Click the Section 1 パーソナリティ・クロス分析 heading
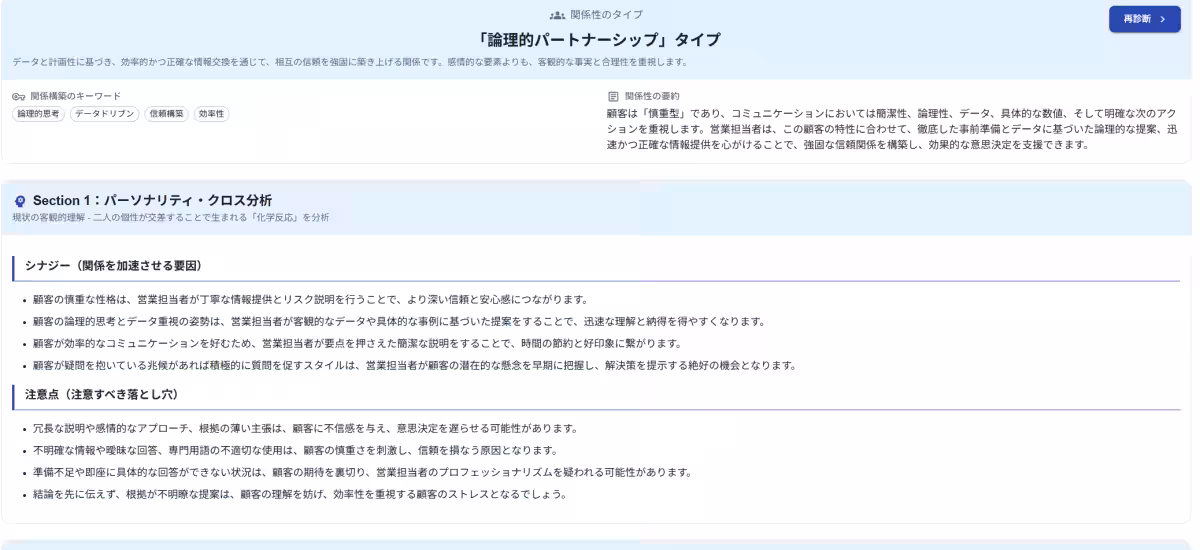The height and width of the screenshot is (550, 1200). tap(152, 201)
